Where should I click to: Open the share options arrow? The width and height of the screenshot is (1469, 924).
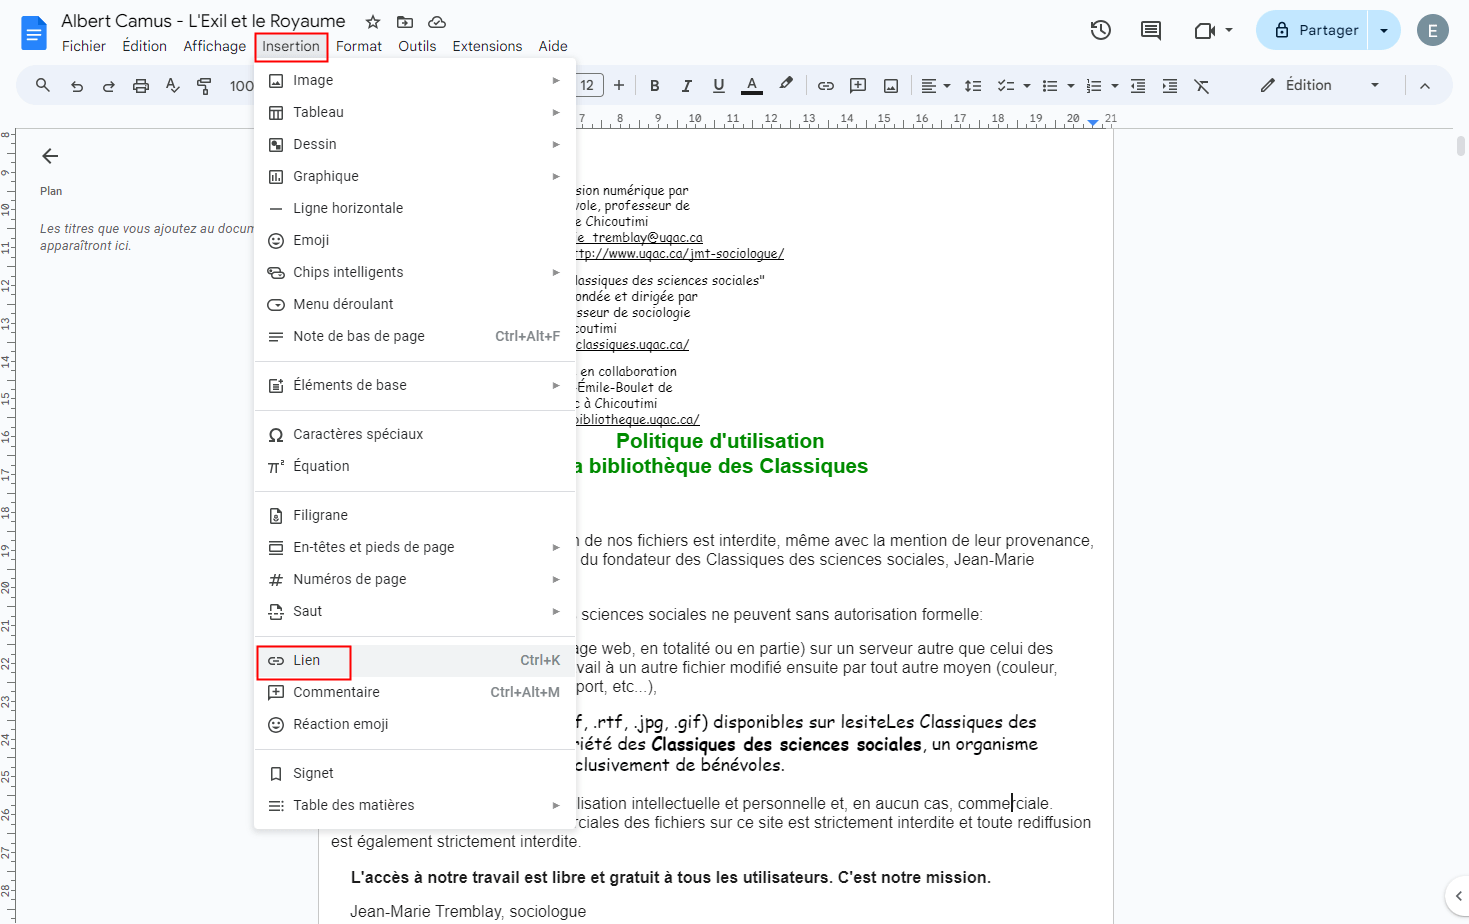(x=1384, y=30)
